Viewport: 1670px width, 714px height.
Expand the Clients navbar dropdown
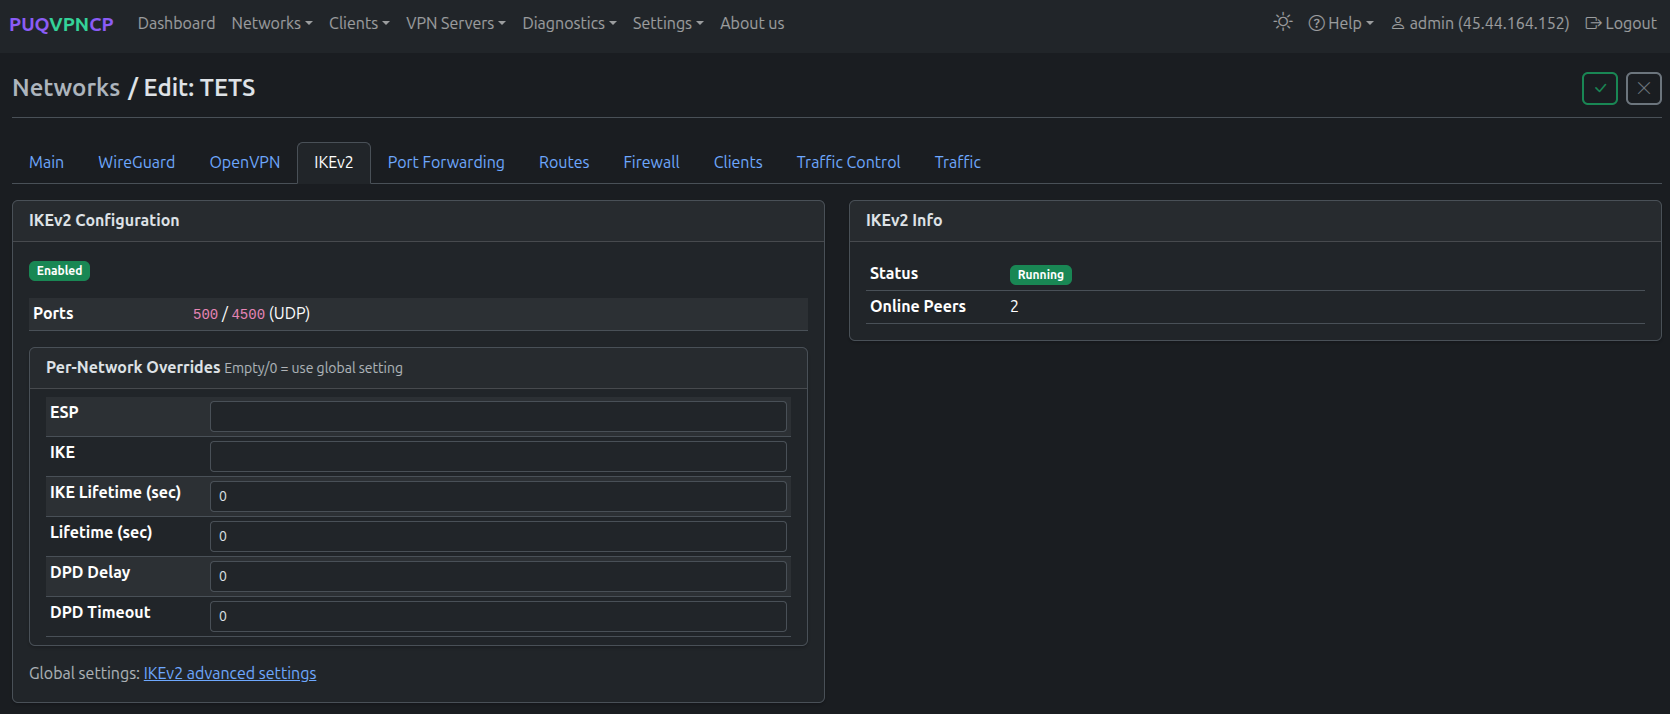359,23
